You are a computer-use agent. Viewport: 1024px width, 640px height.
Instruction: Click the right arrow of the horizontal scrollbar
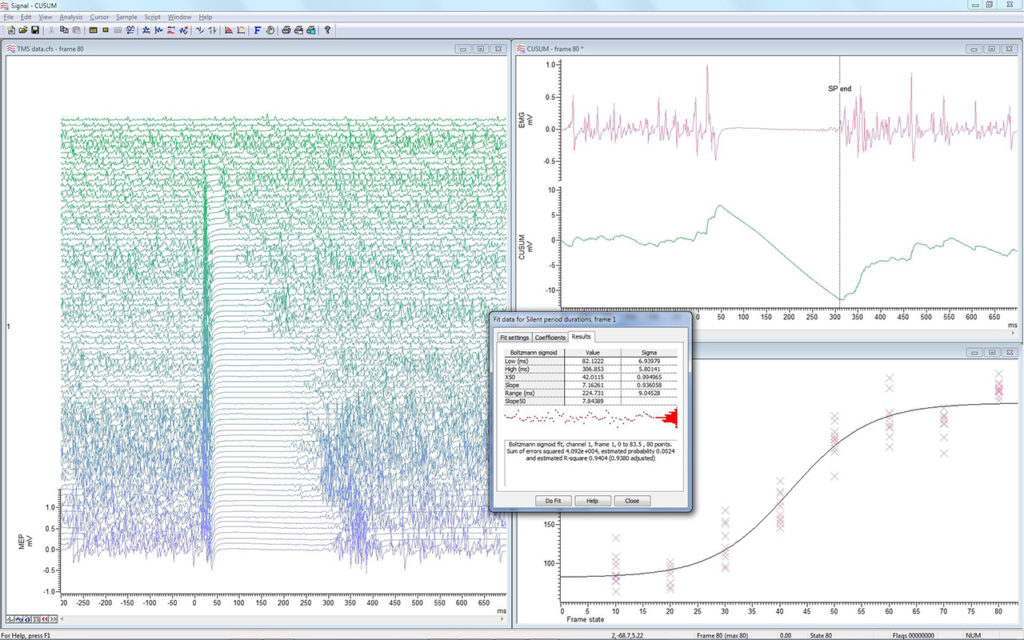(503, 619)
